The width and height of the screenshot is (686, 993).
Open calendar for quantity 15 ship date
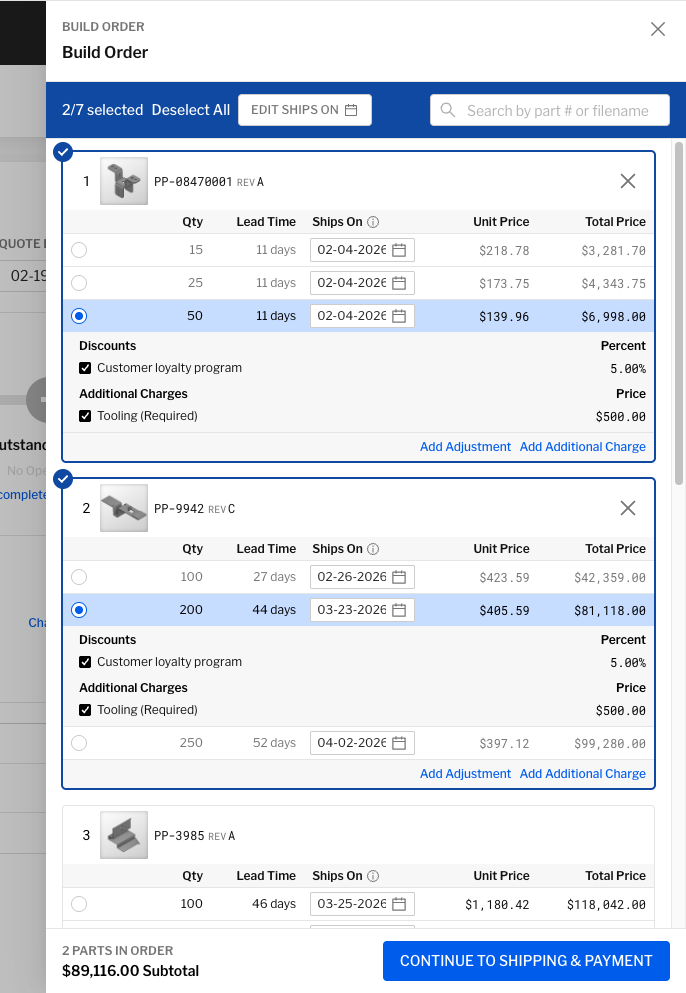tap(399, 250)
